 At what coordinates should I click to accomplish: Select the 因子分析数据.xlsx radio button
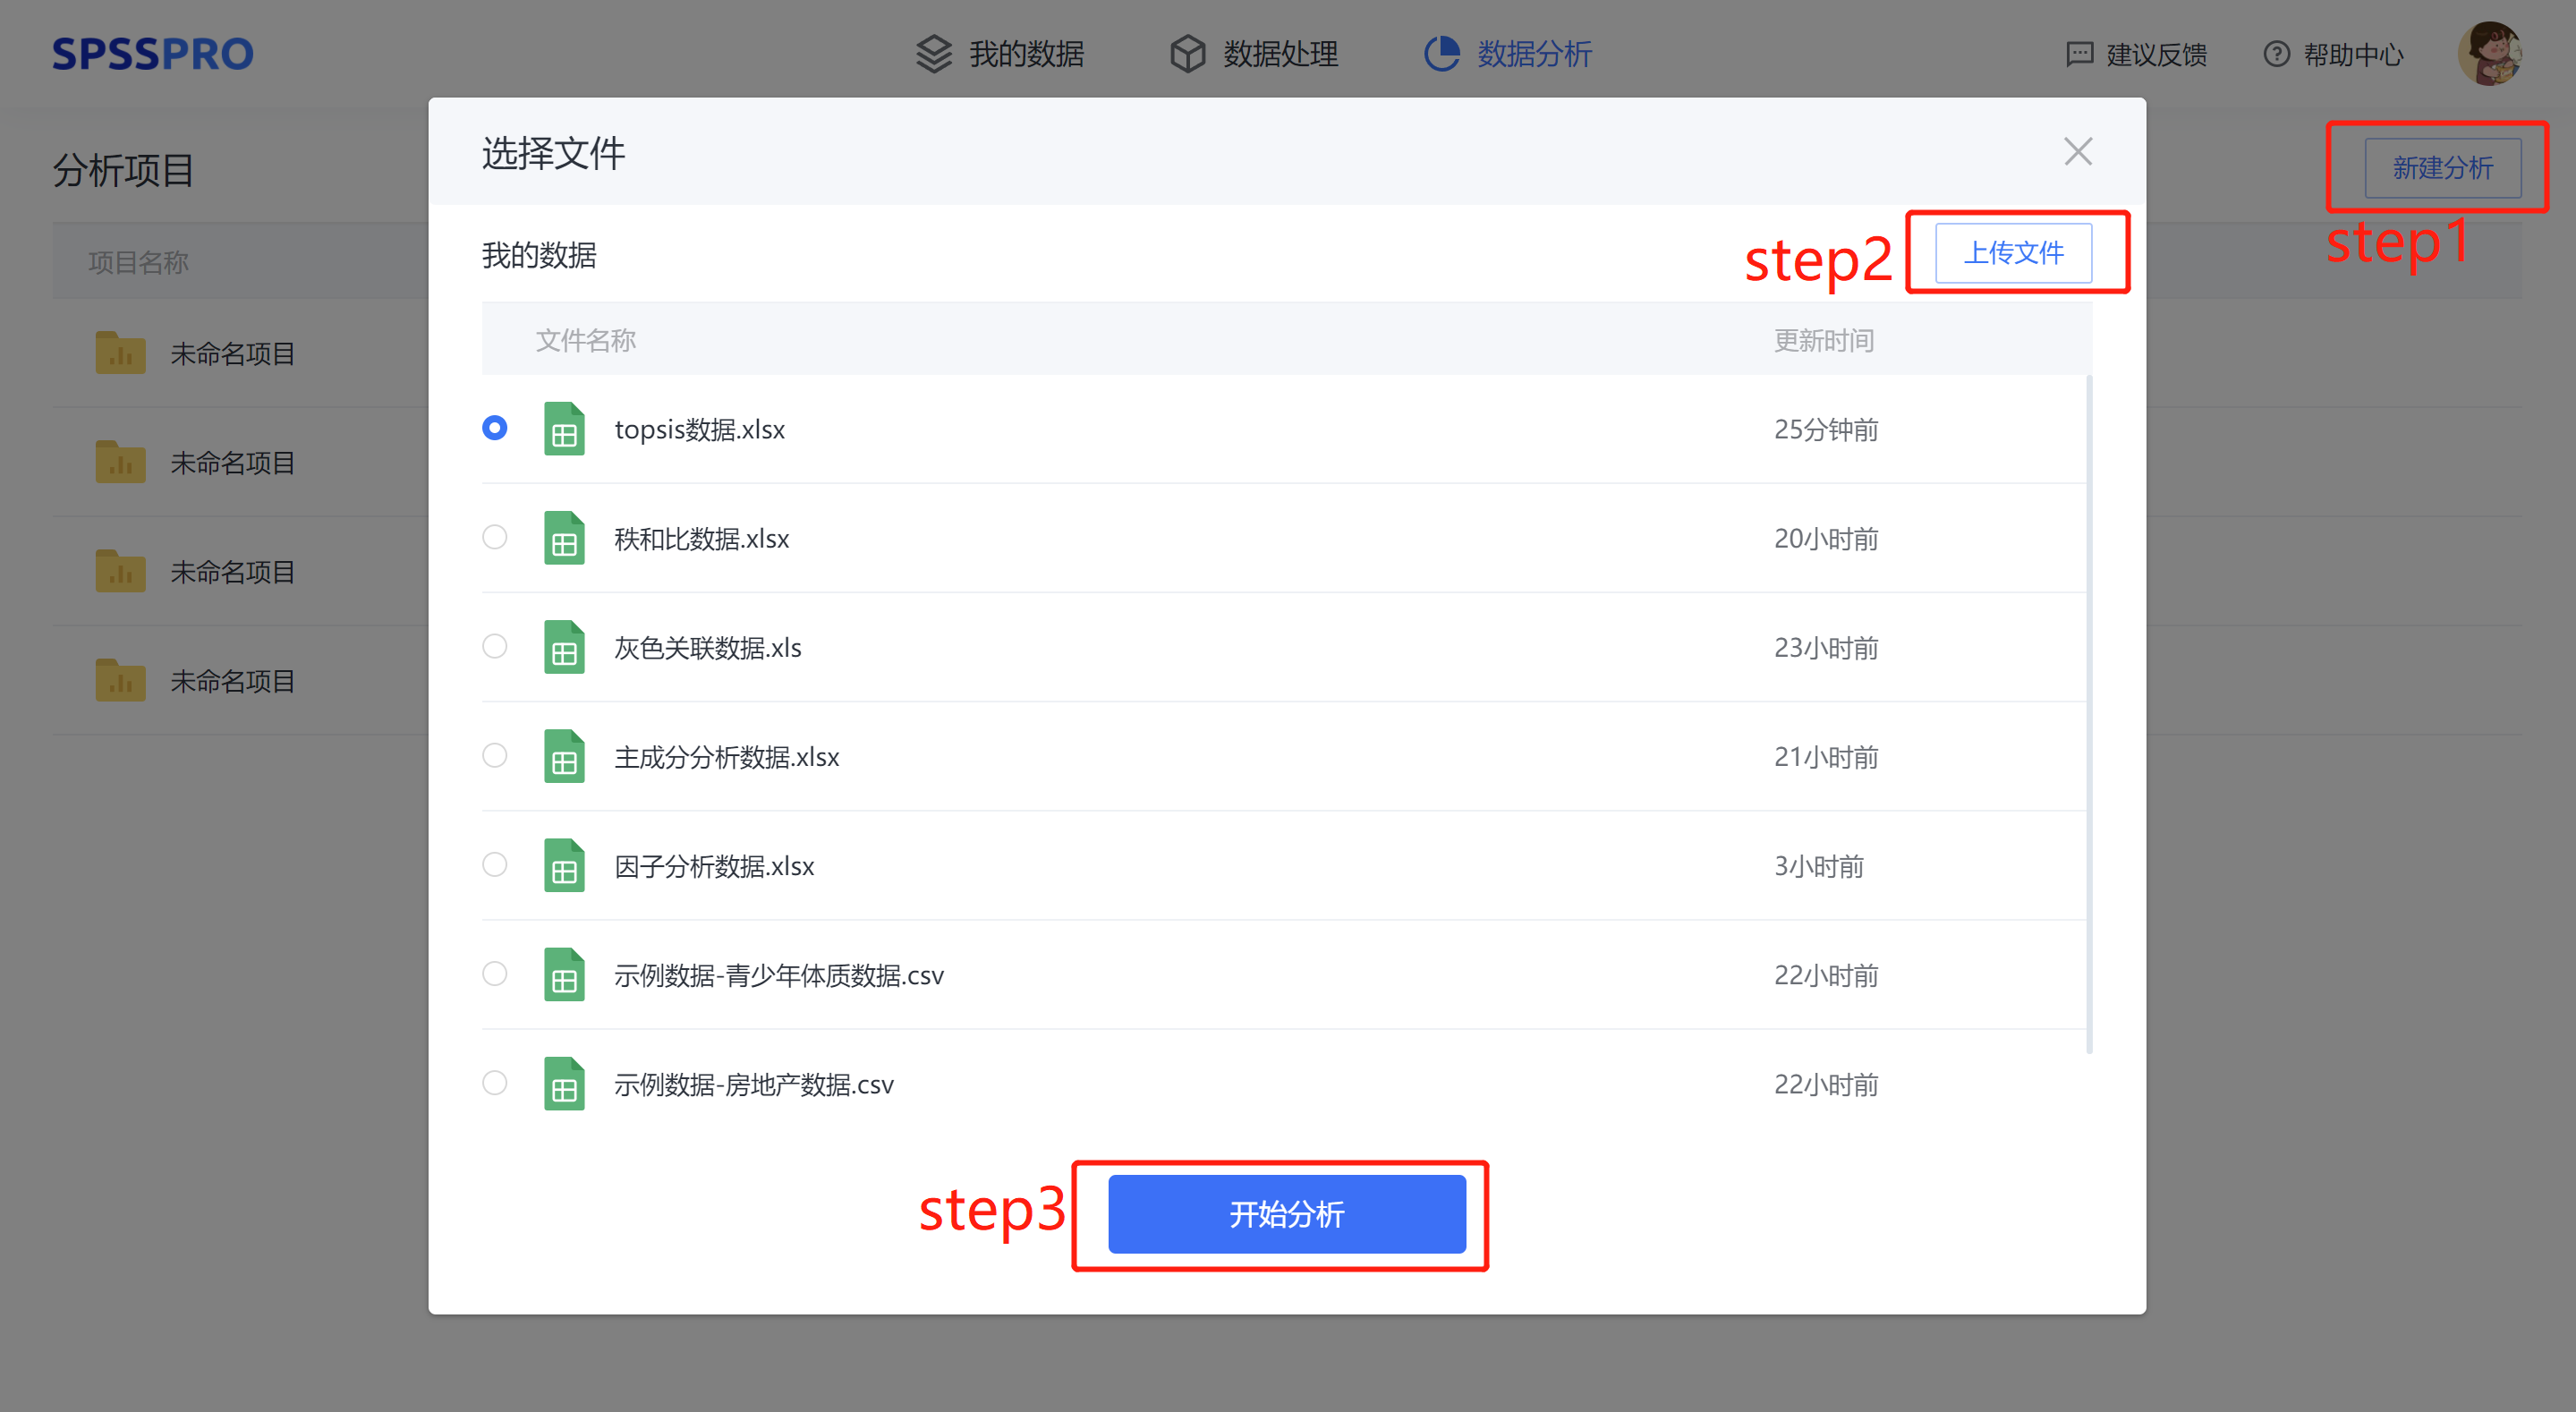click(x=495, y=864)
